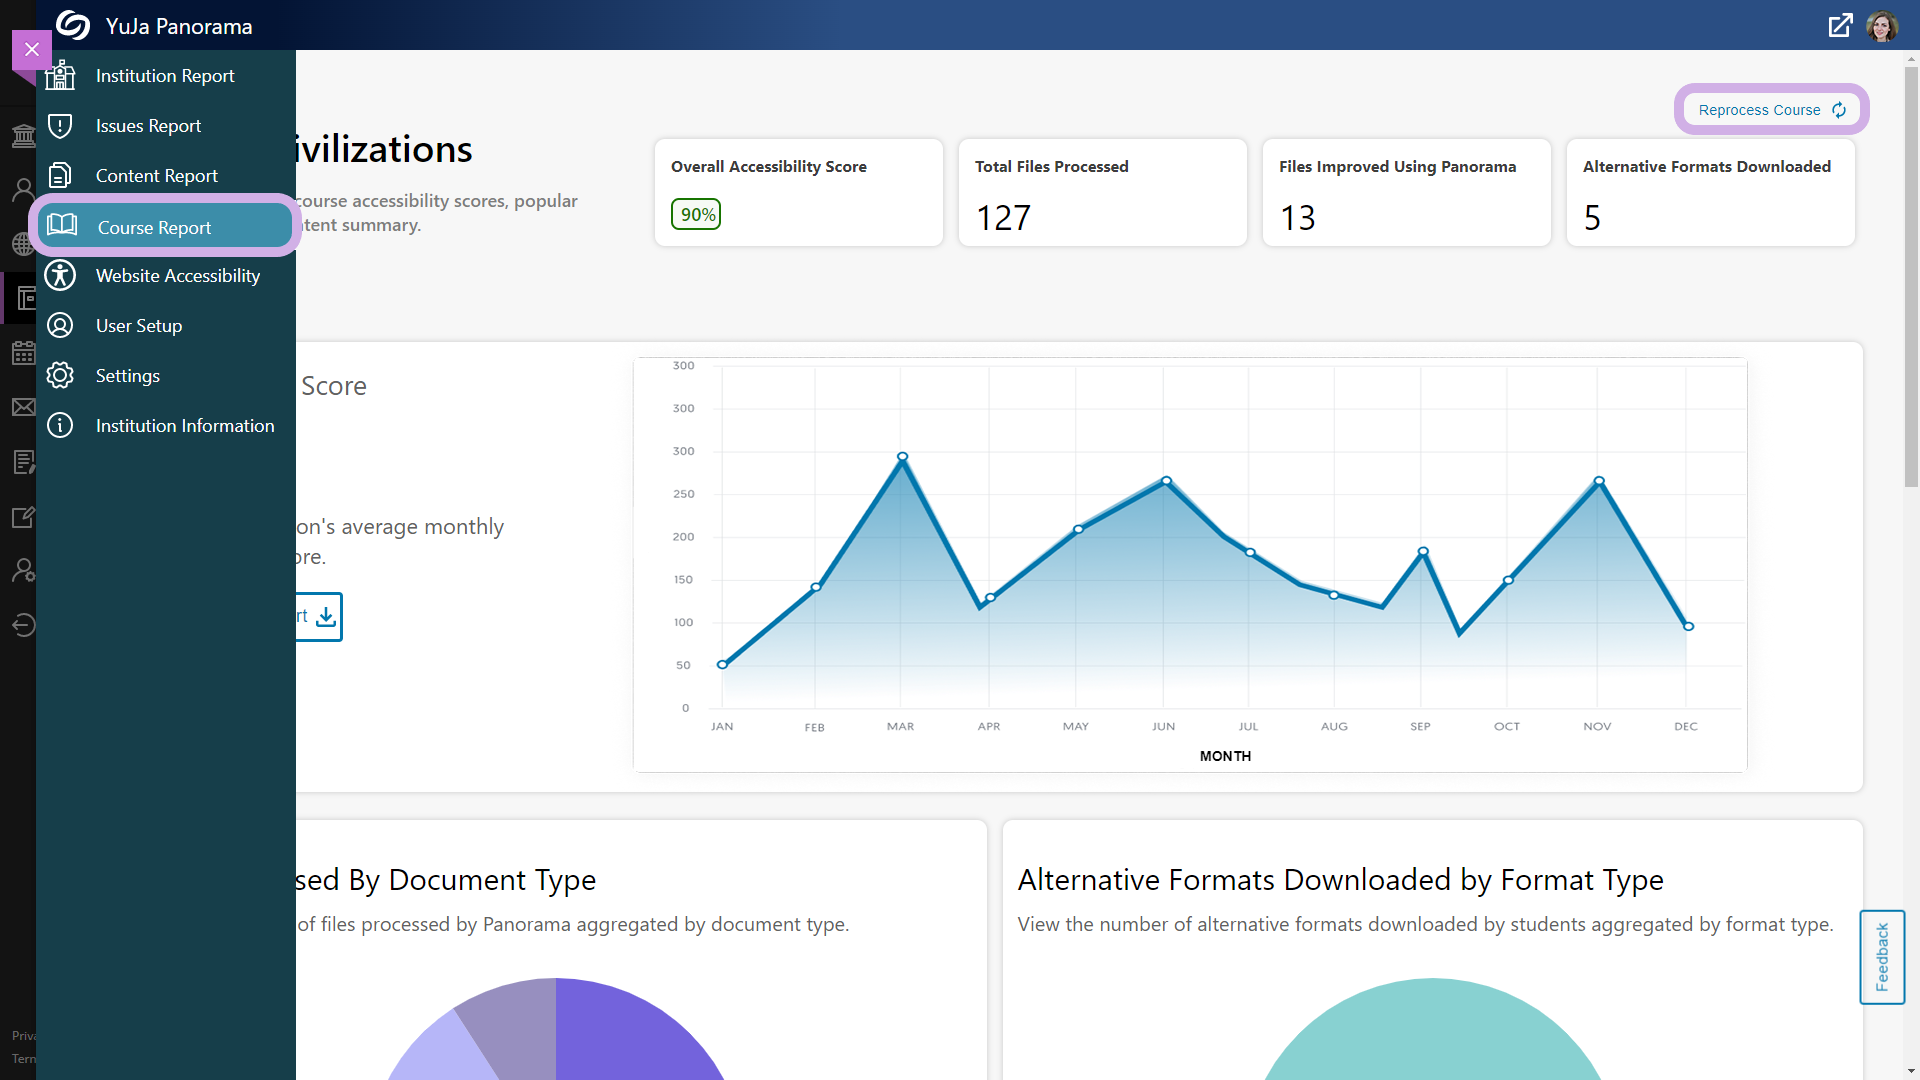
Task: Click the active courses icon in the left rail
Action: (x=26, y=298)
